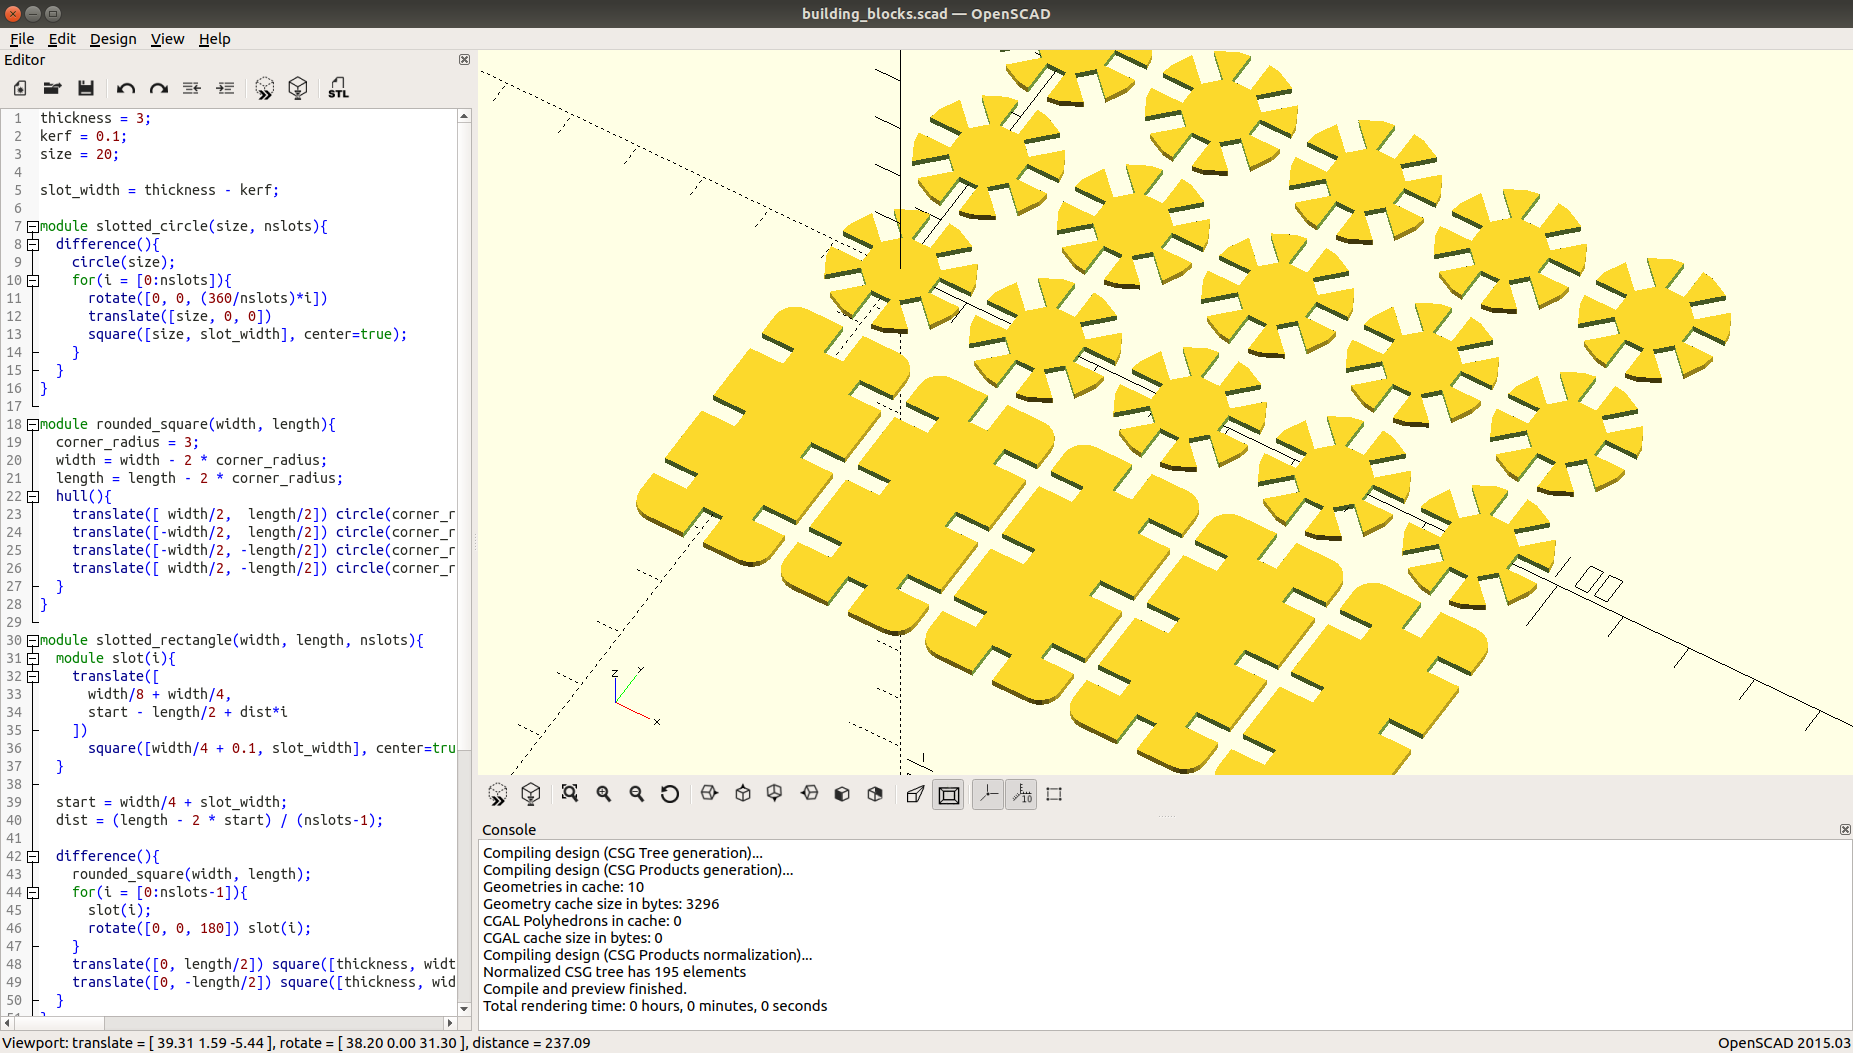Click console line 'Geometries in cache: 10'
The width and height of the screenshot is (1853, 1053).
coord(563,887)
